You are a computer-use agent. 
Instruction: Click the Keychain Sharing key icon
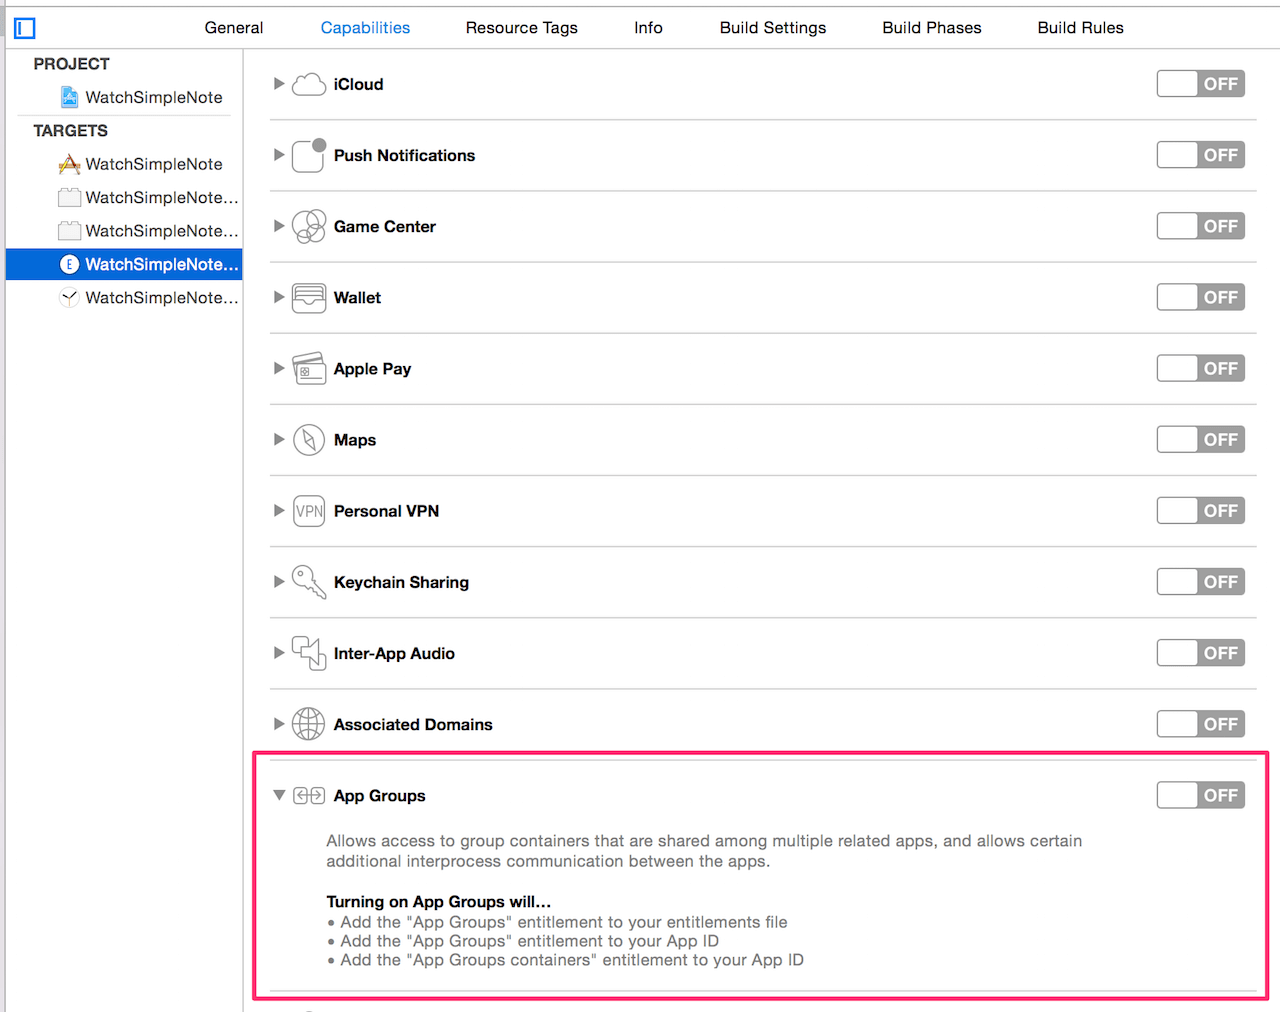(308, 582)
